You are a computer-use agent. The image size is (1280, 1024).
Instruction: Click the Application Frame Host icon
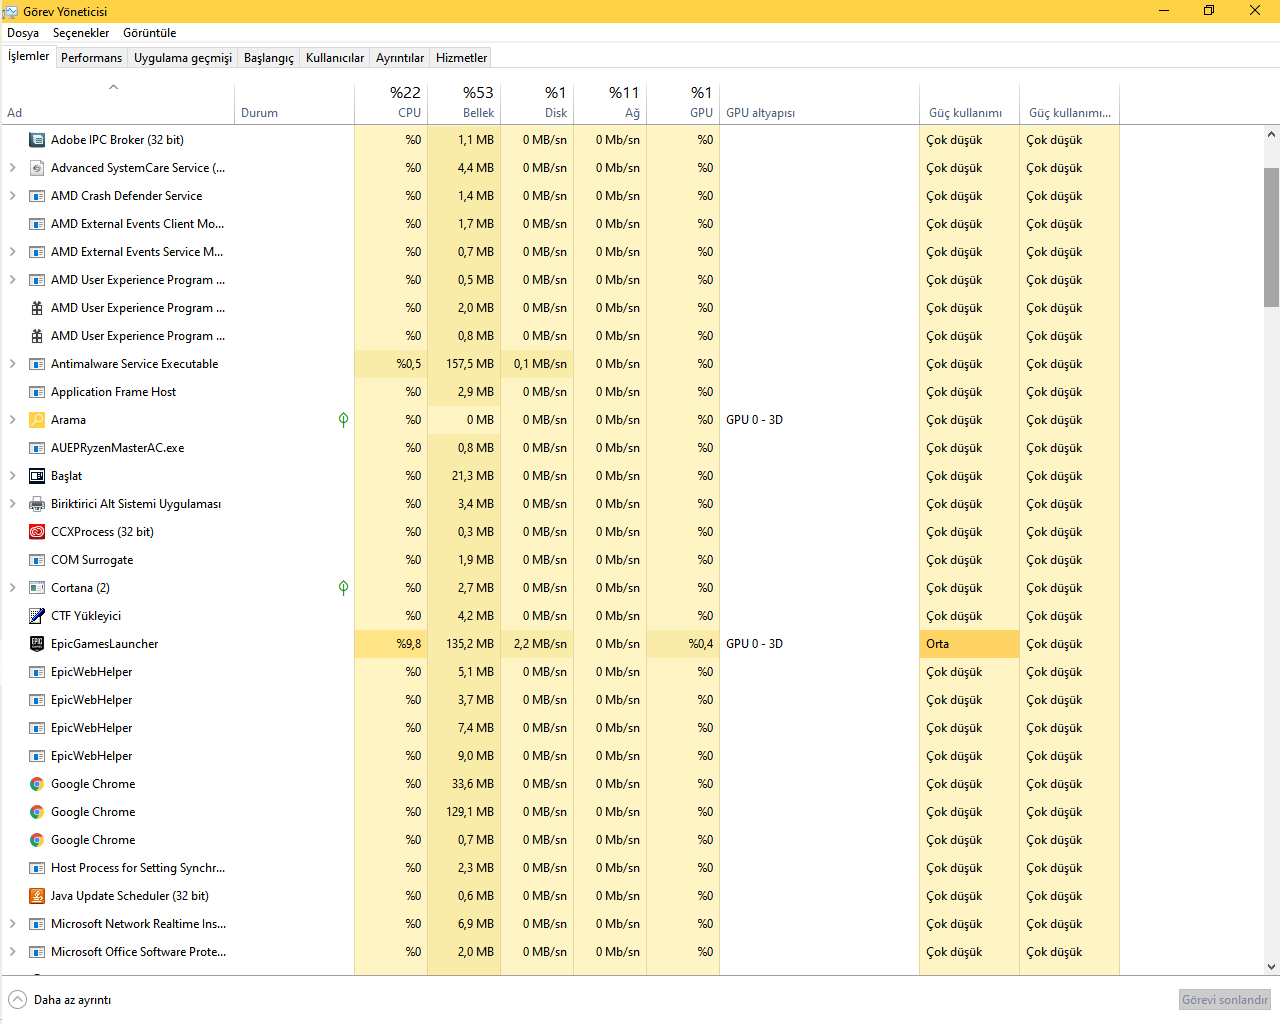coord(37,392)
